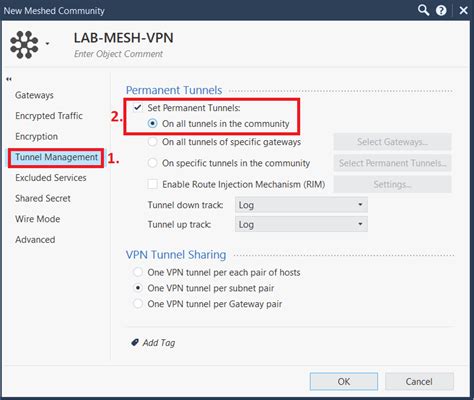Open help via question mark icon

441,11
